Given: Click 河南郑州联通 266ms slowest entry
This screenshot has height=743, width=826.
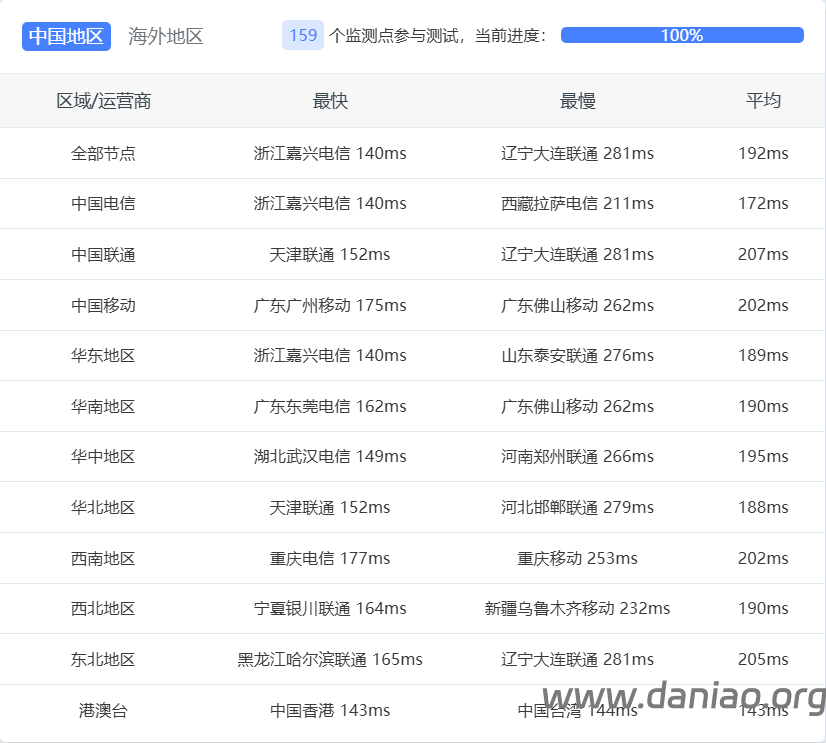Looking at the screenshot, I should pos(577,456).
